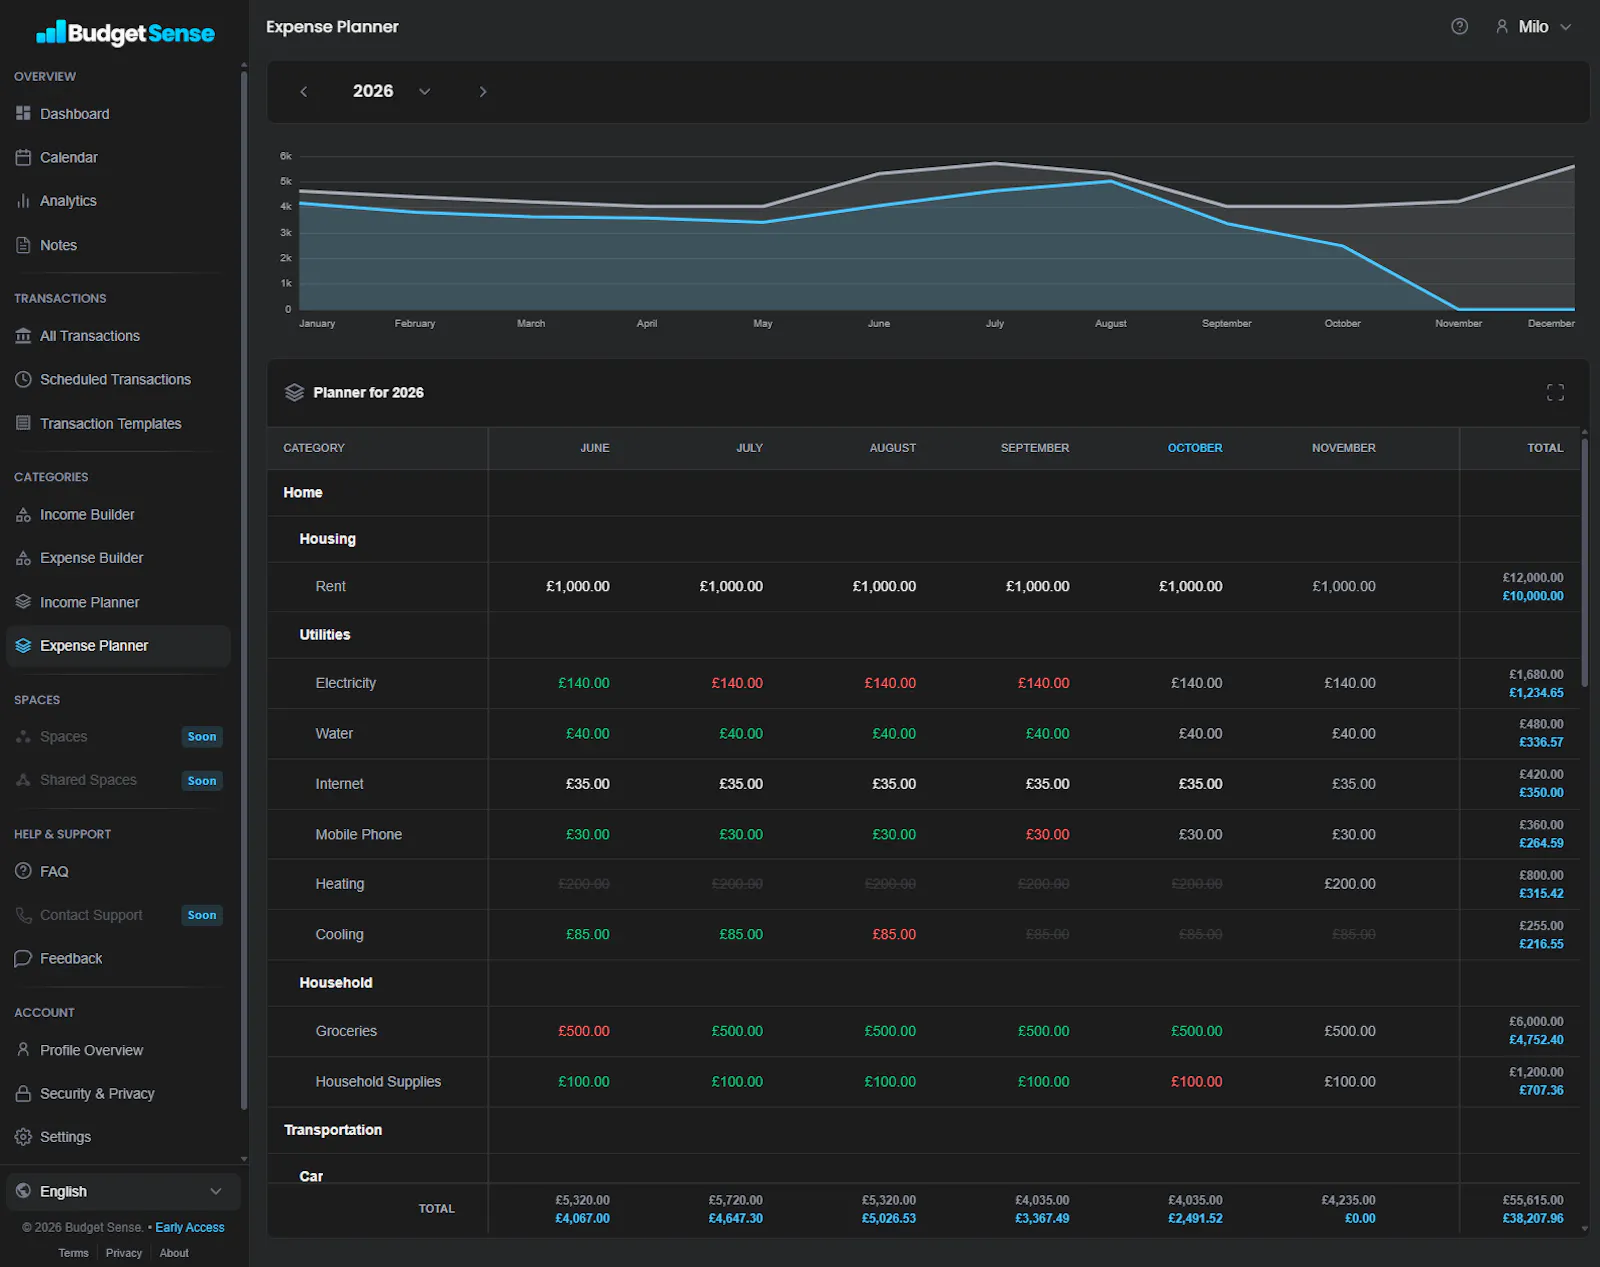Click the Analytics bar chart icon
Screen dimensions: 1600x1267
tap(23, 201)
